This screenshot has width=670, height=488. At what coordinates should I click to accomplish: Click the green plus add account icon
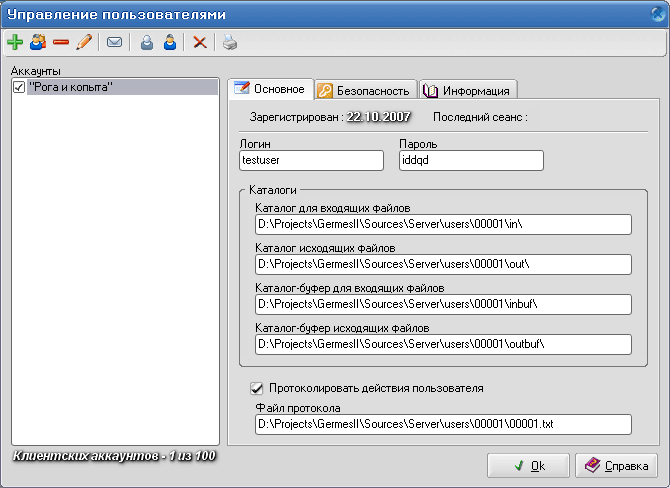coord(15,42)
